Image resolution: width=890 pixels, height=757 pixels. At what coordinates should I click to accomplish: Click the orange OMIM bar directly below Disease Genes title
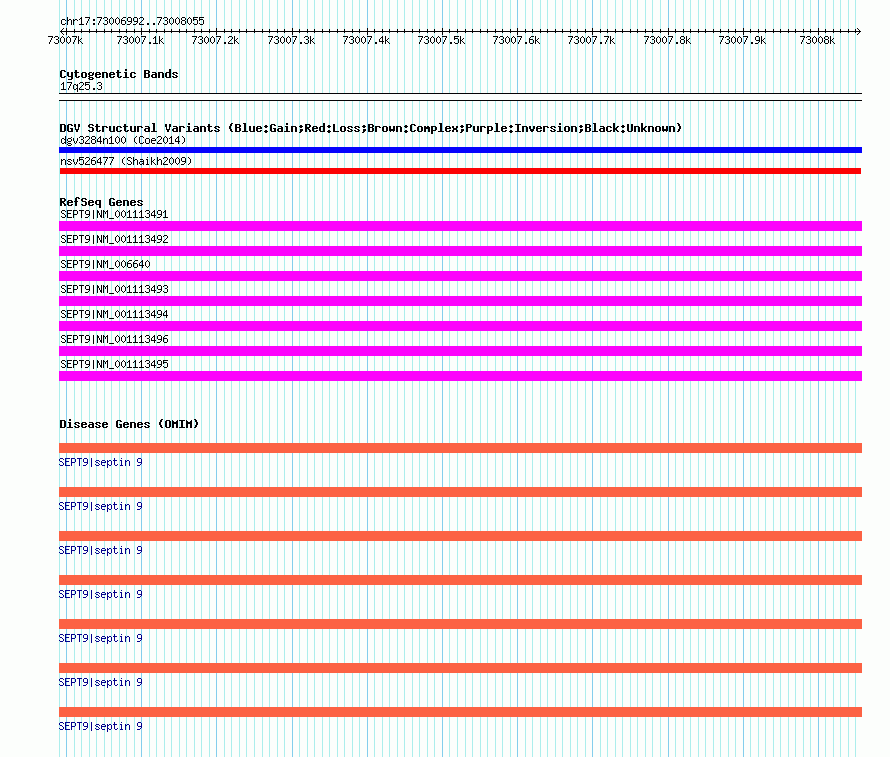click(460, 448)
